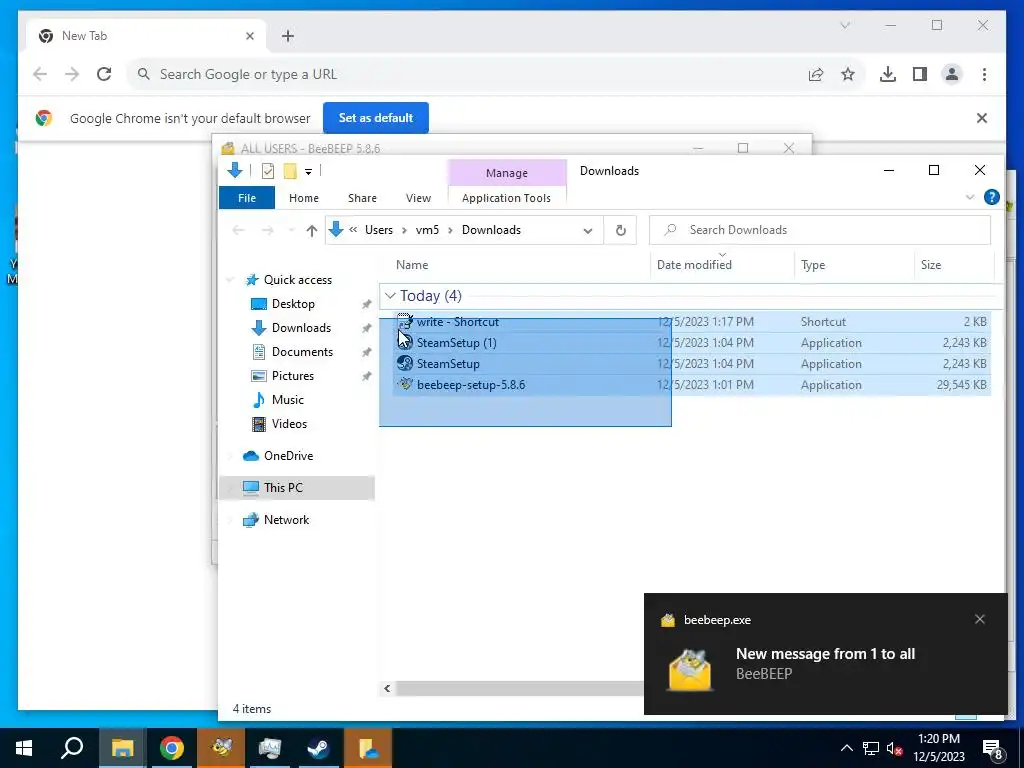Sort by Size column header

[931, 264]
